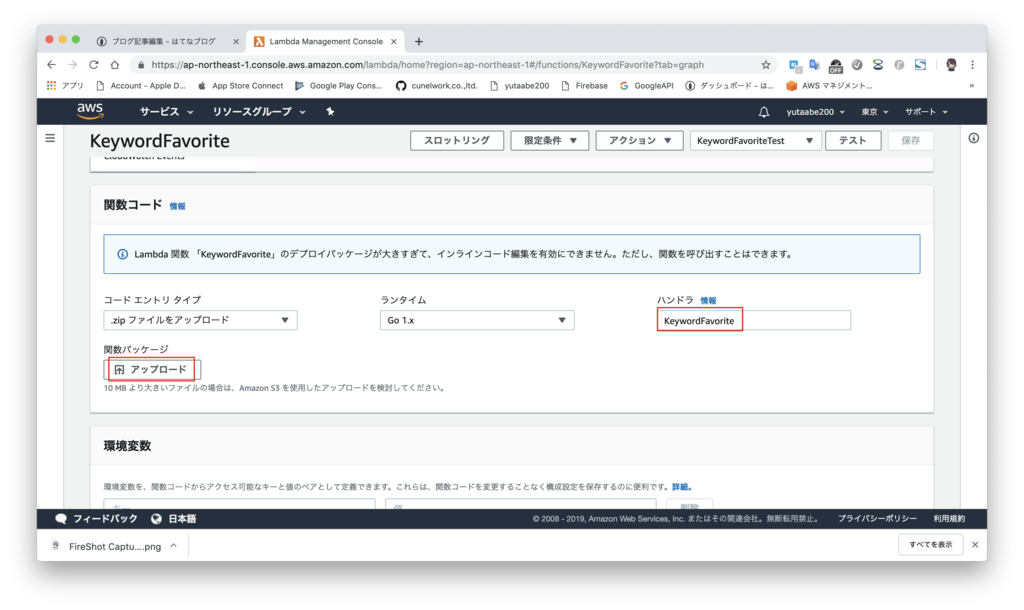
Task: Click browser forward arrow
Action: pyautogui.click(x=72, y=65)
